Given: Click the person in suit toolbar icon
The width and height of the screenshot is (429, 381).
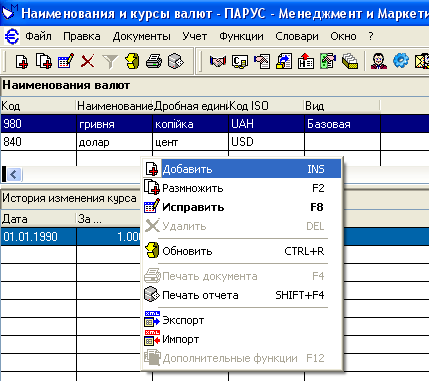Looking at the screenshot, I should pos(379,61).
